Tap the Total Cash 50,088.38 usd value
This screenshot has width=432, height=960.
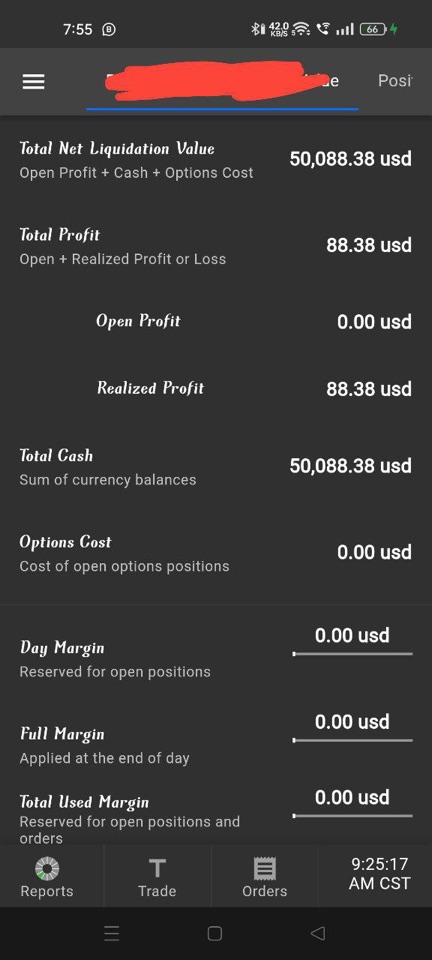tap(351, 466)
